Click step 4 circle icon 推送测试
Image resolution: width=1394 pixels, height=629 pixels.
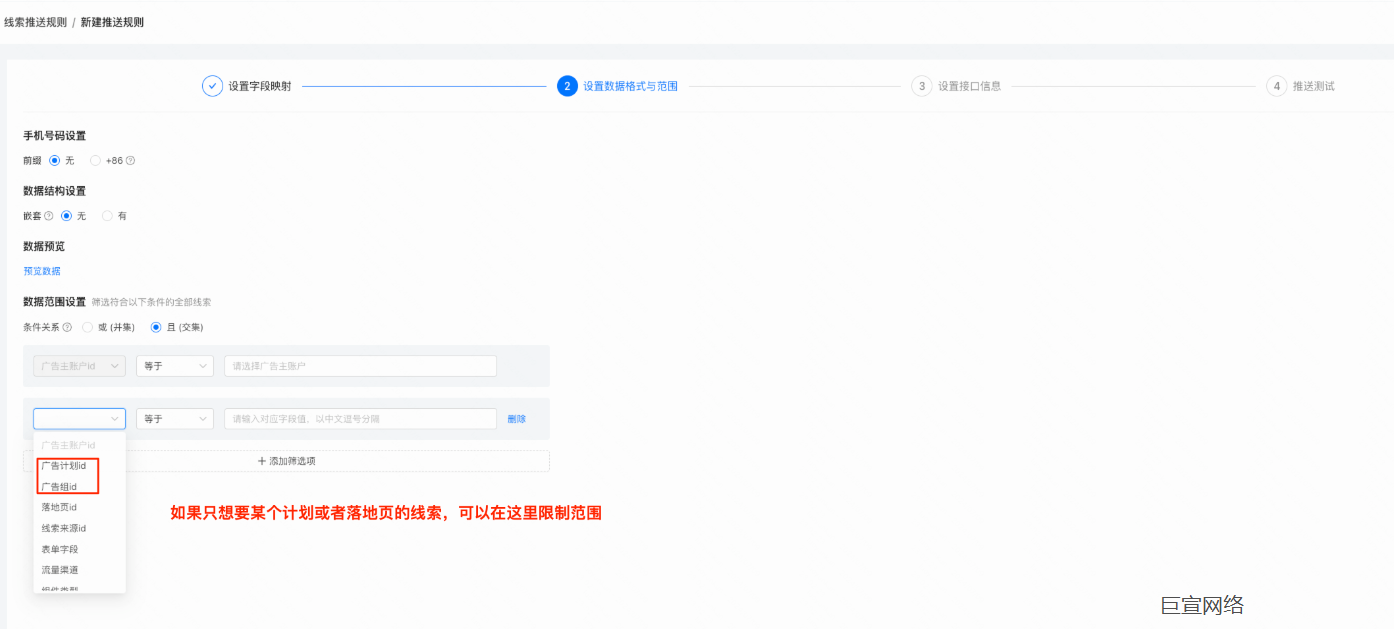click(x=1276, y=86)
